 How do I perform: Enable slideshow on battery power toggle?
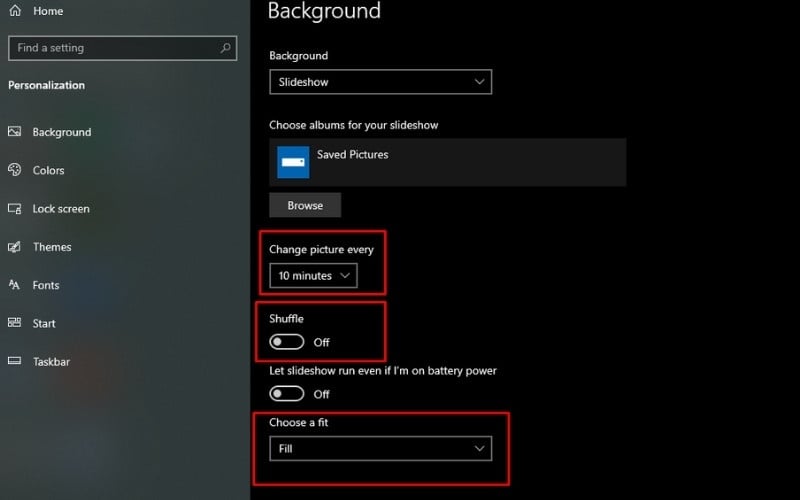pyautogui.click(x=286, y=394)
